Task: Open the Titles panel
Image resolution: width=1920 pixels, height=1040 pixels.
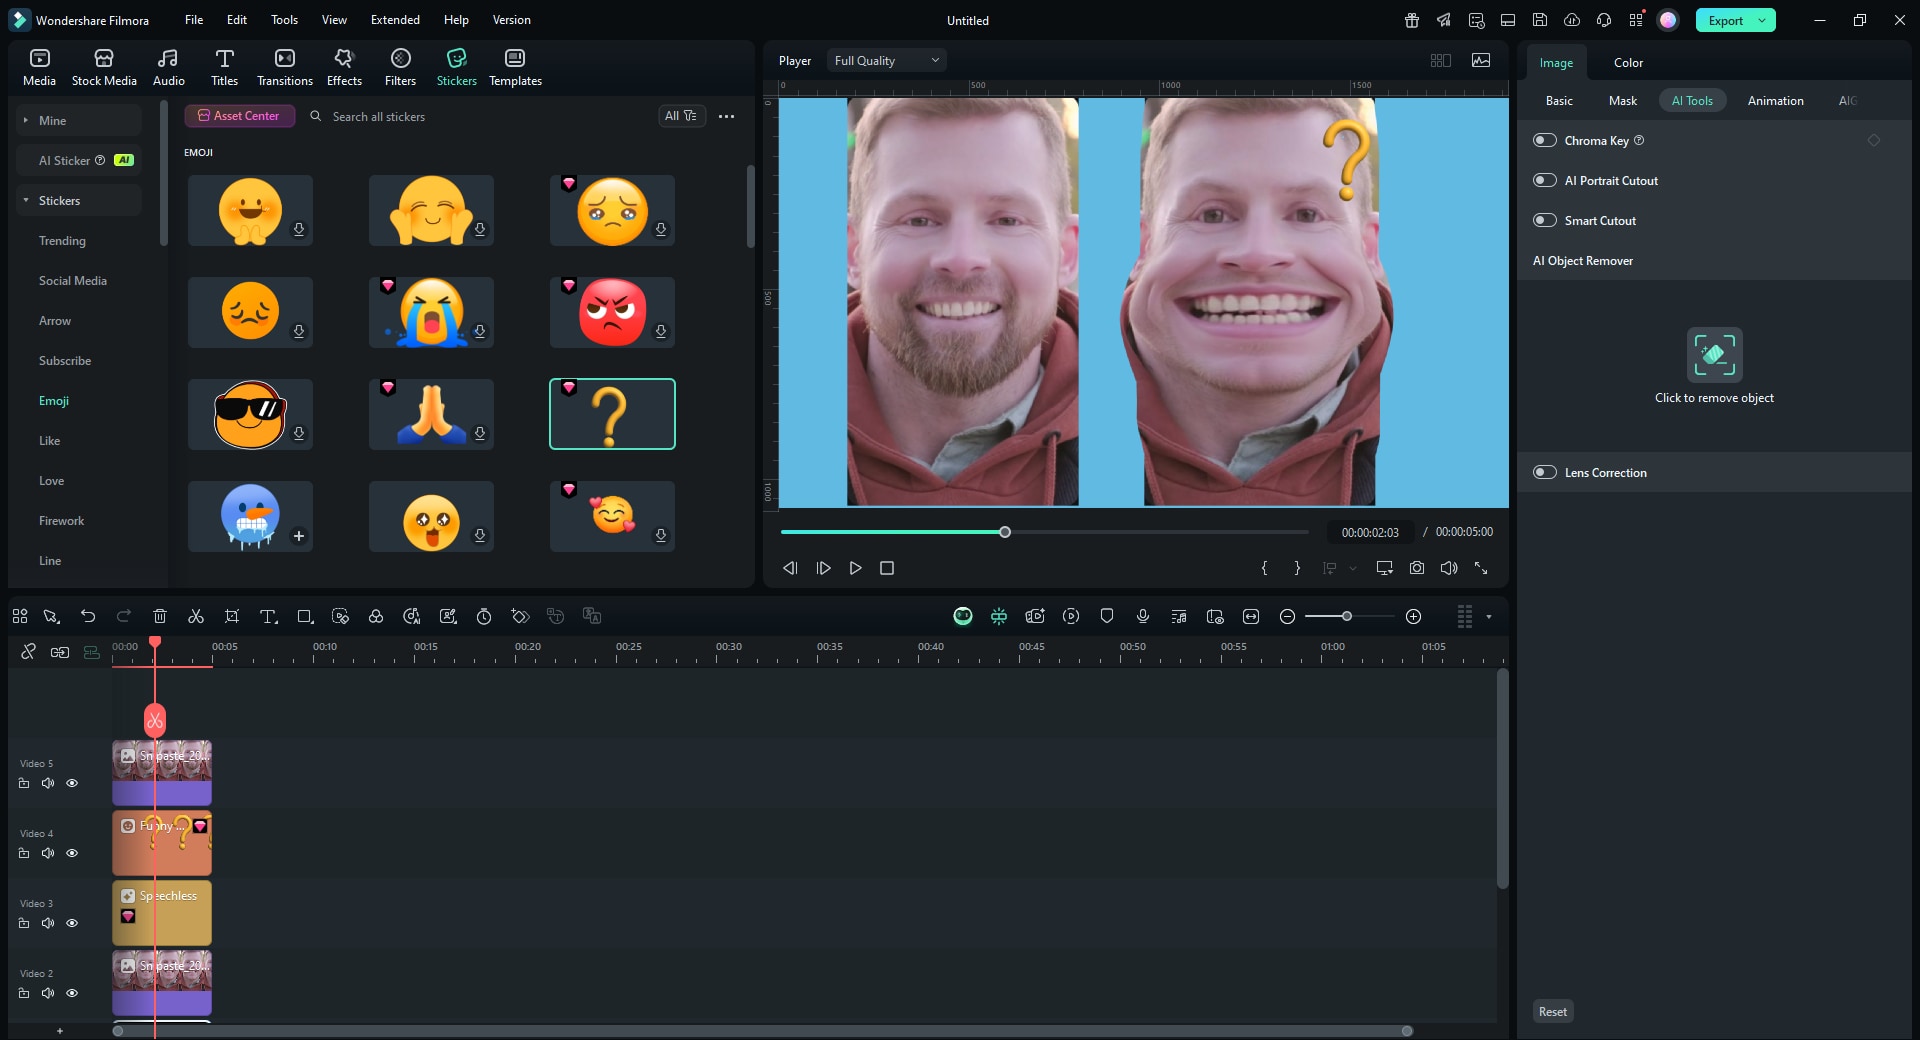Action: pos(224,67)
